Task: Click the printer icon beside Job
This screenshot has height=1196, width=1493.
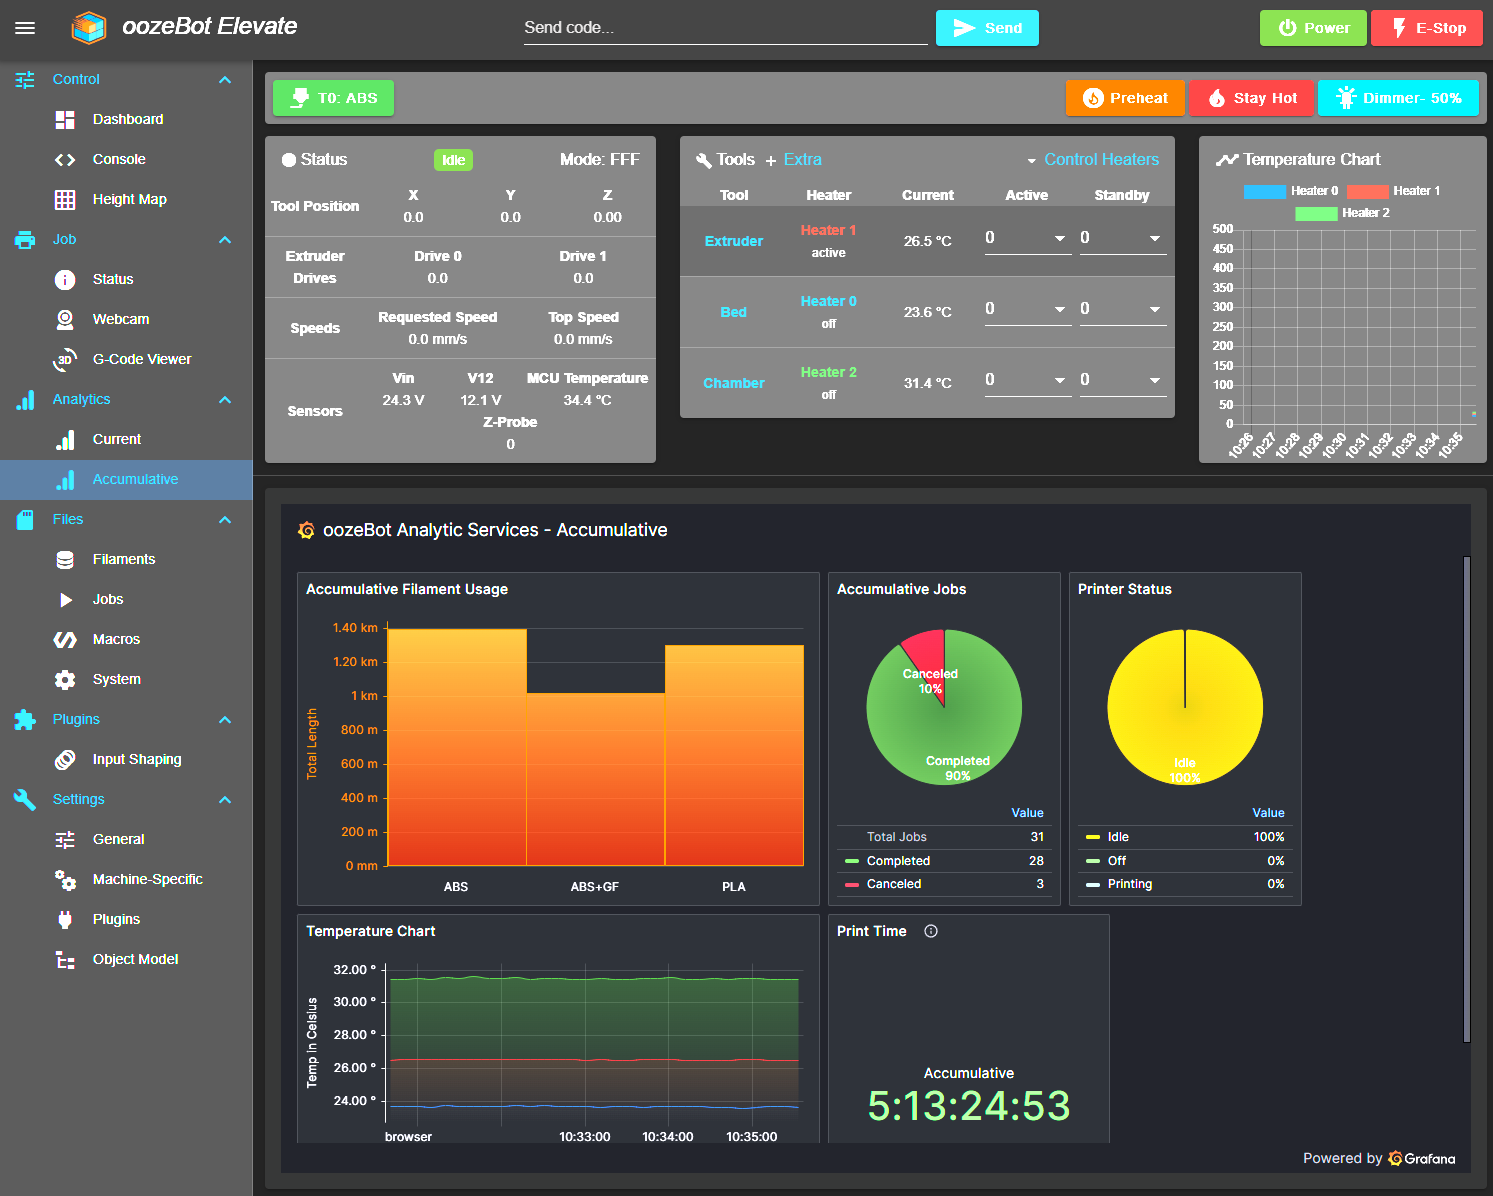Action: 25,240
